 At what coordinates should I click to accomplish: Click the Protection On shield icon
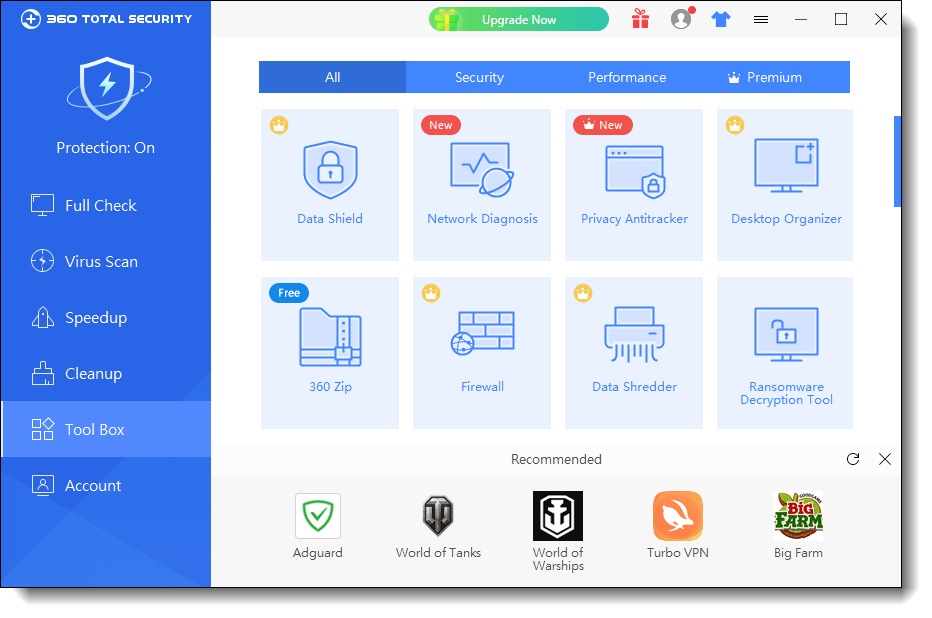(108, 89)
